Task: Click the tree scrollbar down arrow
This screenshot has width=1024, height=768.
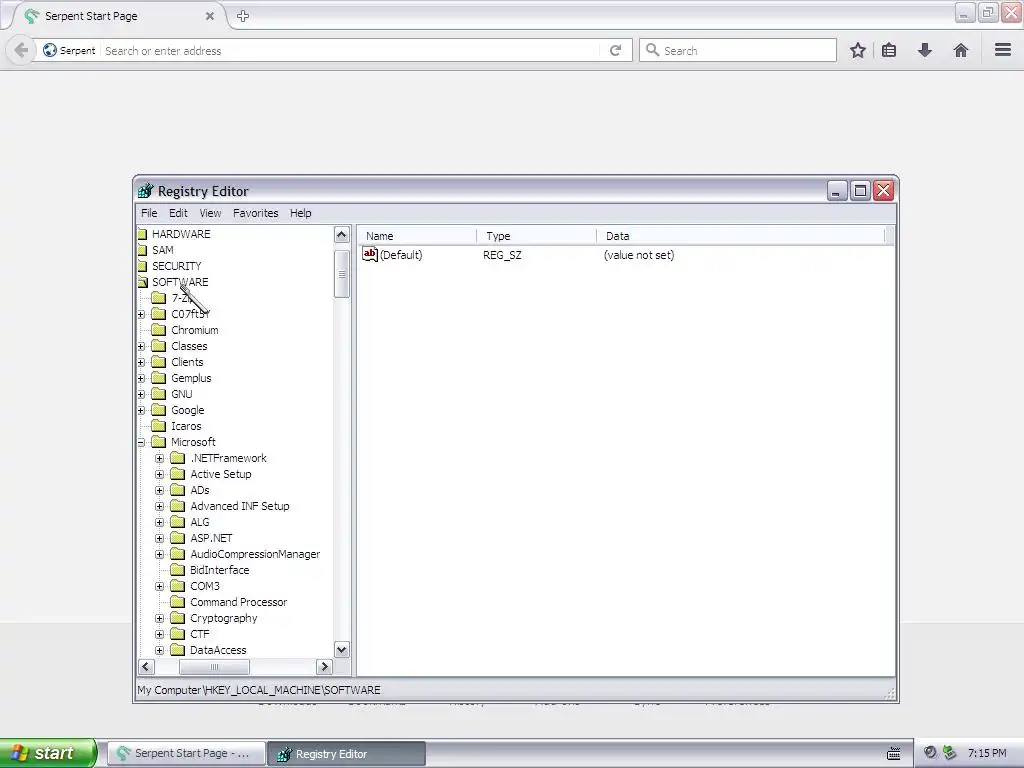Action: [x=342, y=649]
